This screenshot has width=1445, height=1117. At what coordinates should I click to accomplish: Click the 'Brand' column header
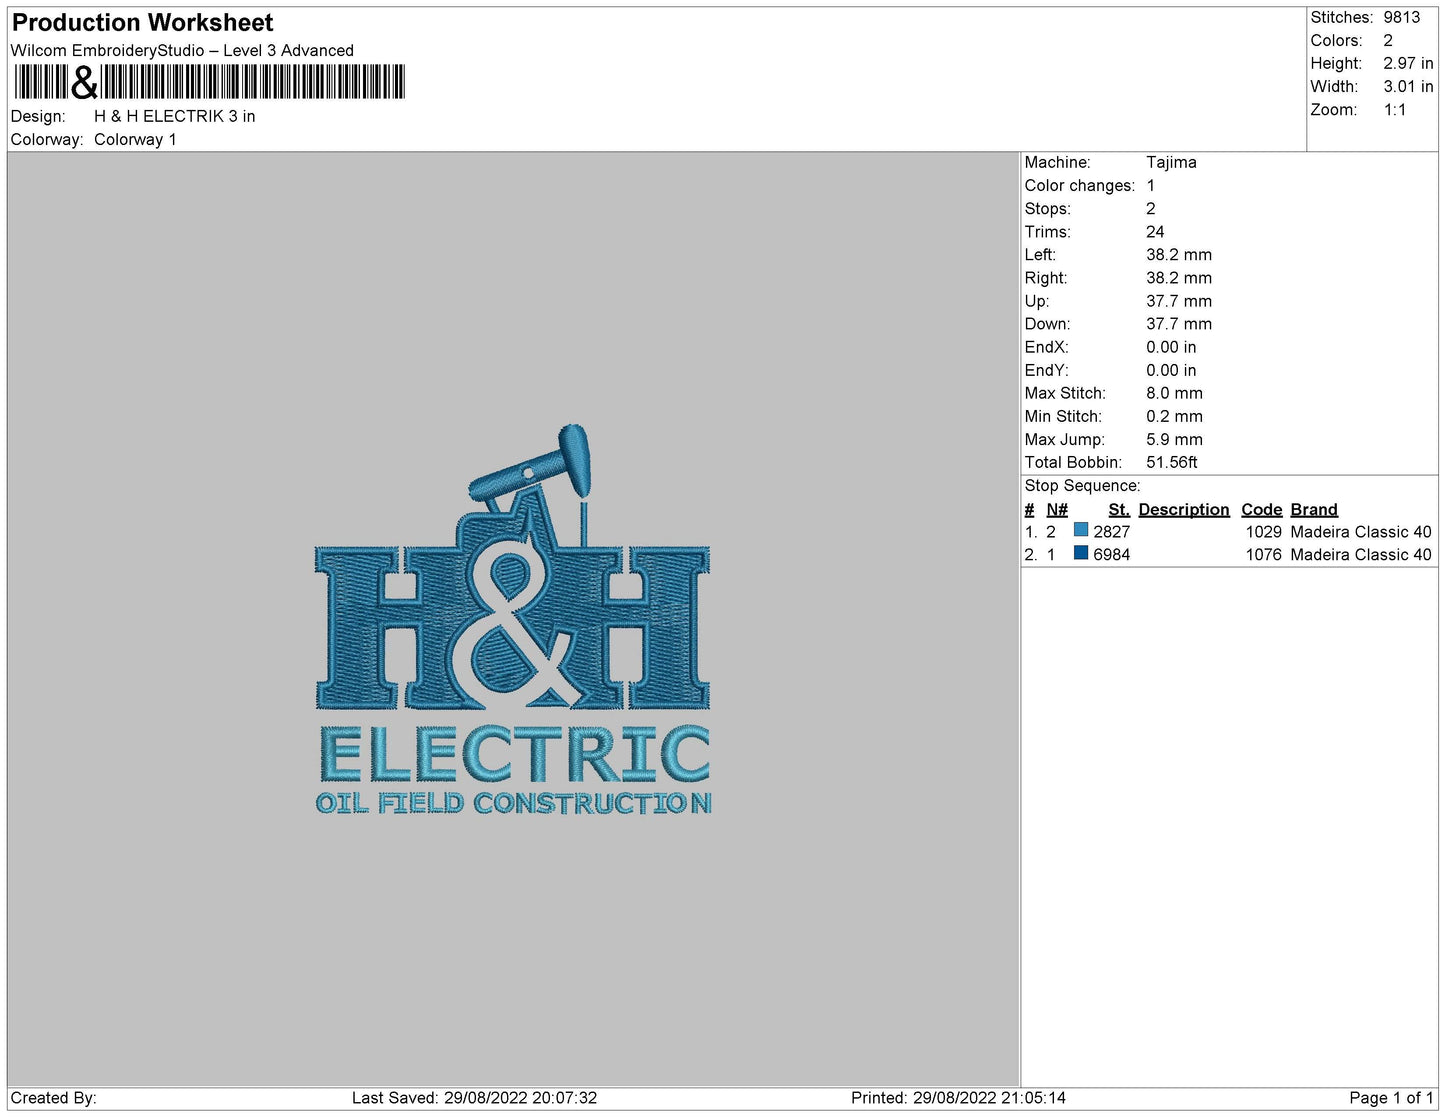coord(1314,509)
